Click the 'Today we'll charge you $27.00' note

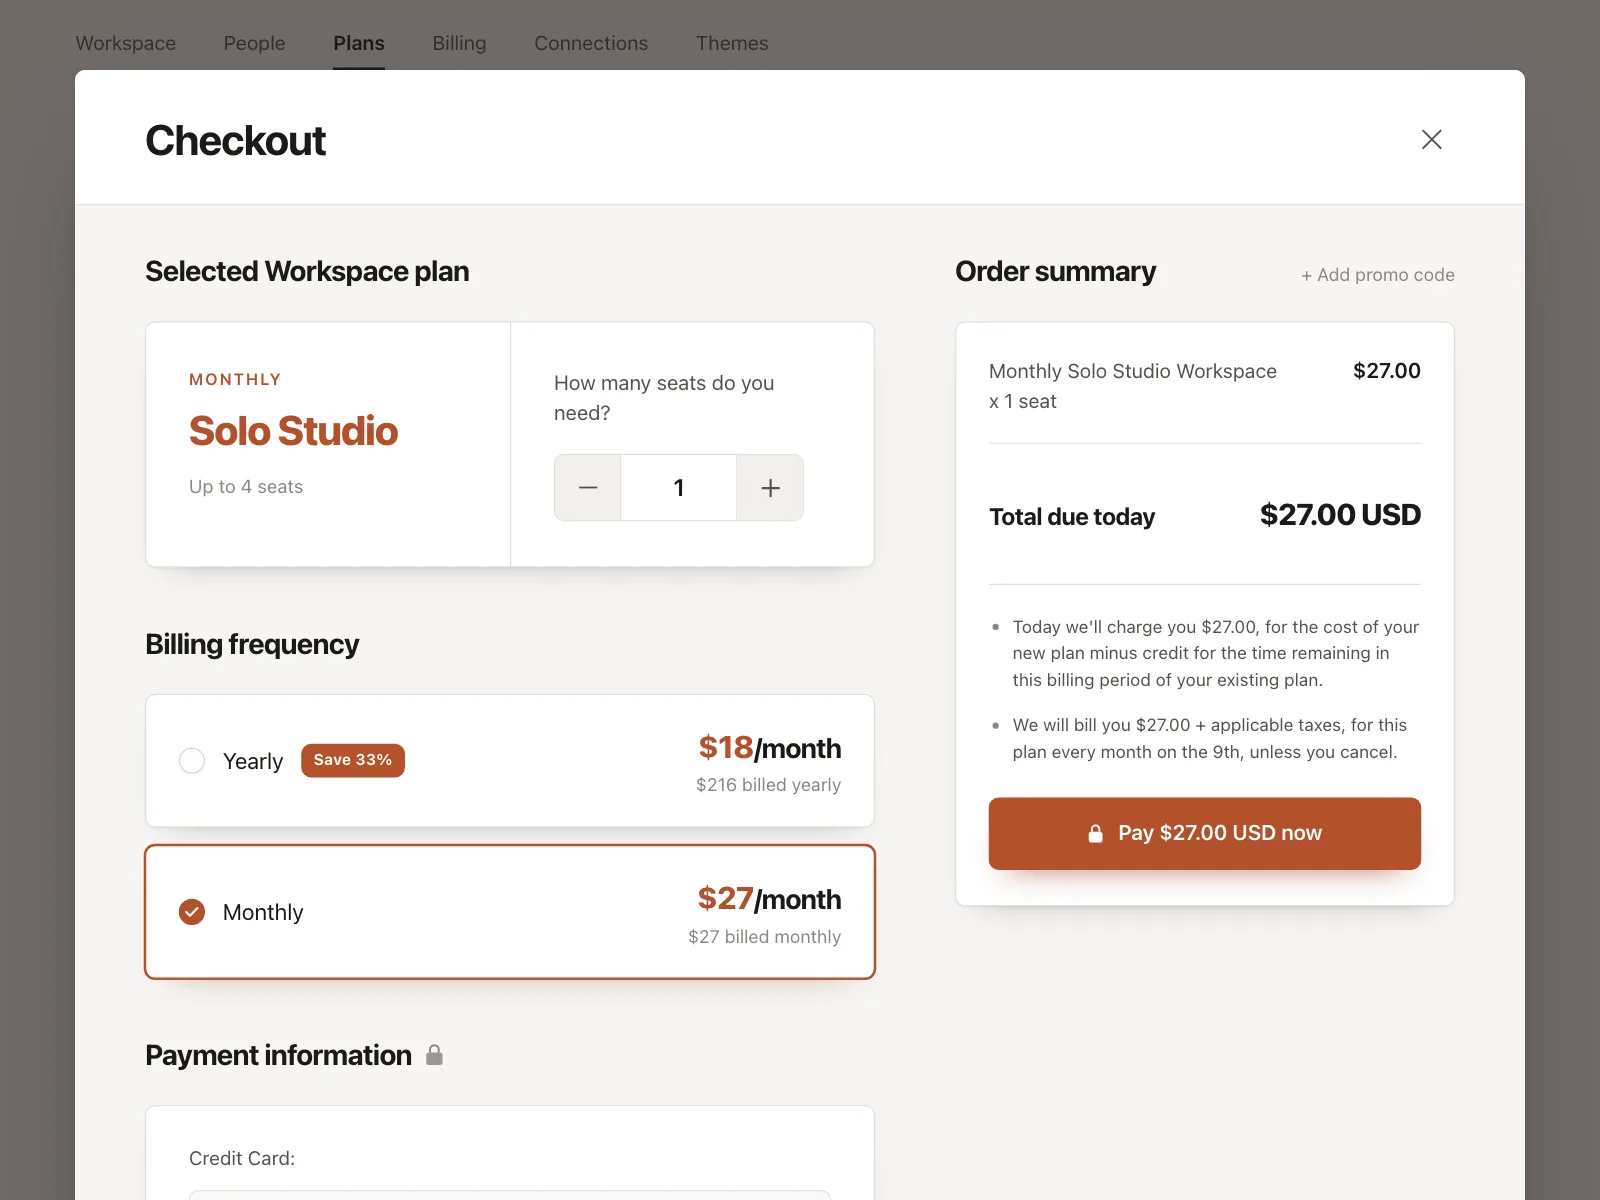point(1216,653)
